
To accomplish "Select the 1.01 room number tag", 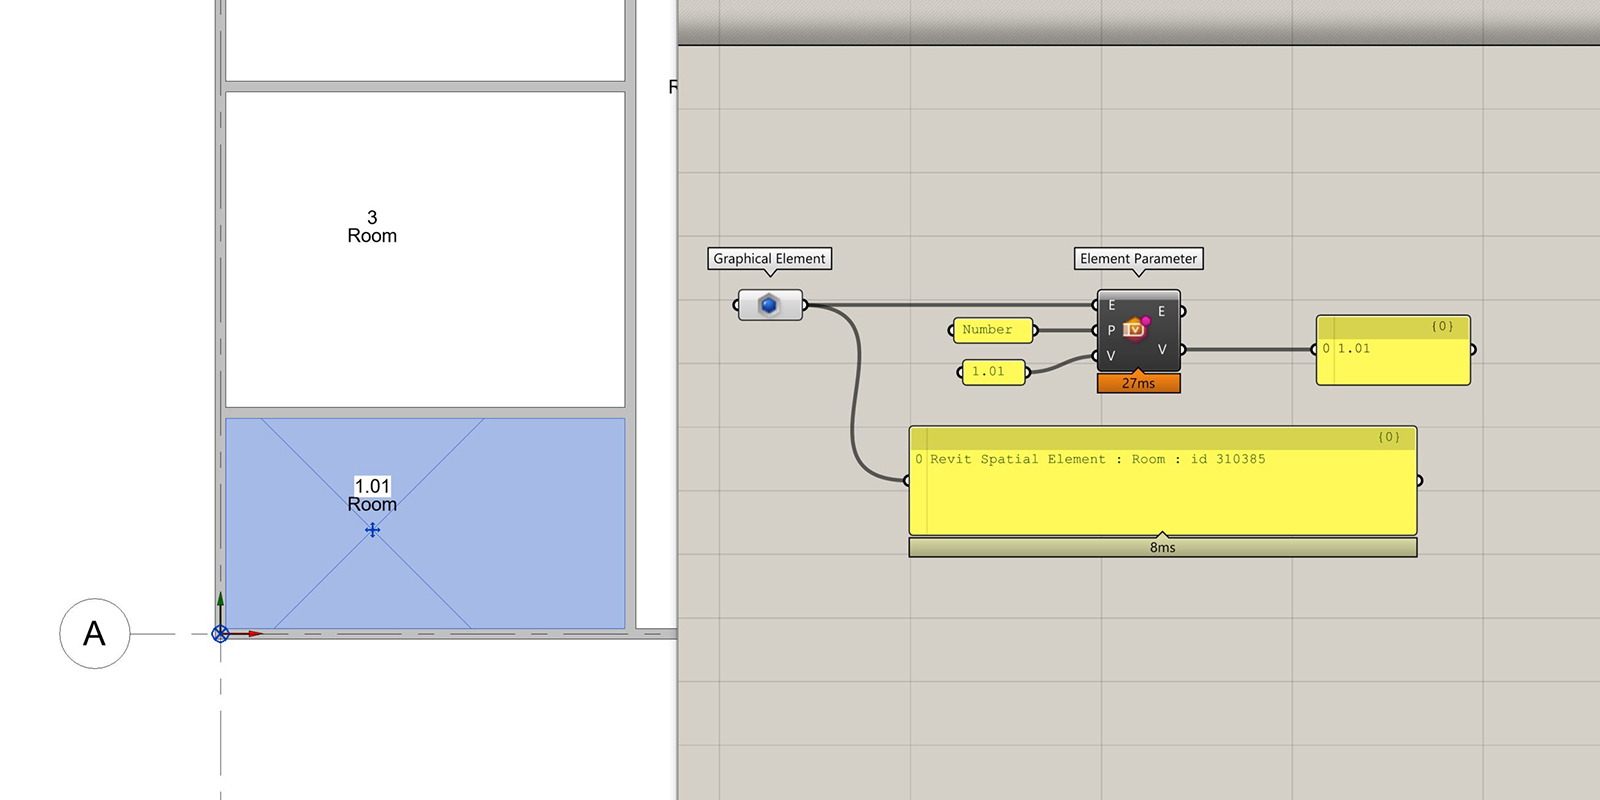I will [x=372, y=486].
